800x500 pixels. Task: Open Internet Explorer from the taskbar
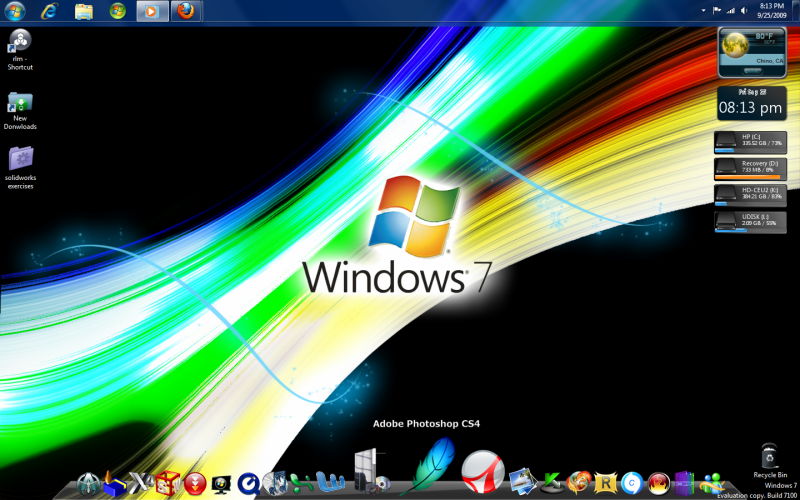pyautogui.click(x=49, y=11)
